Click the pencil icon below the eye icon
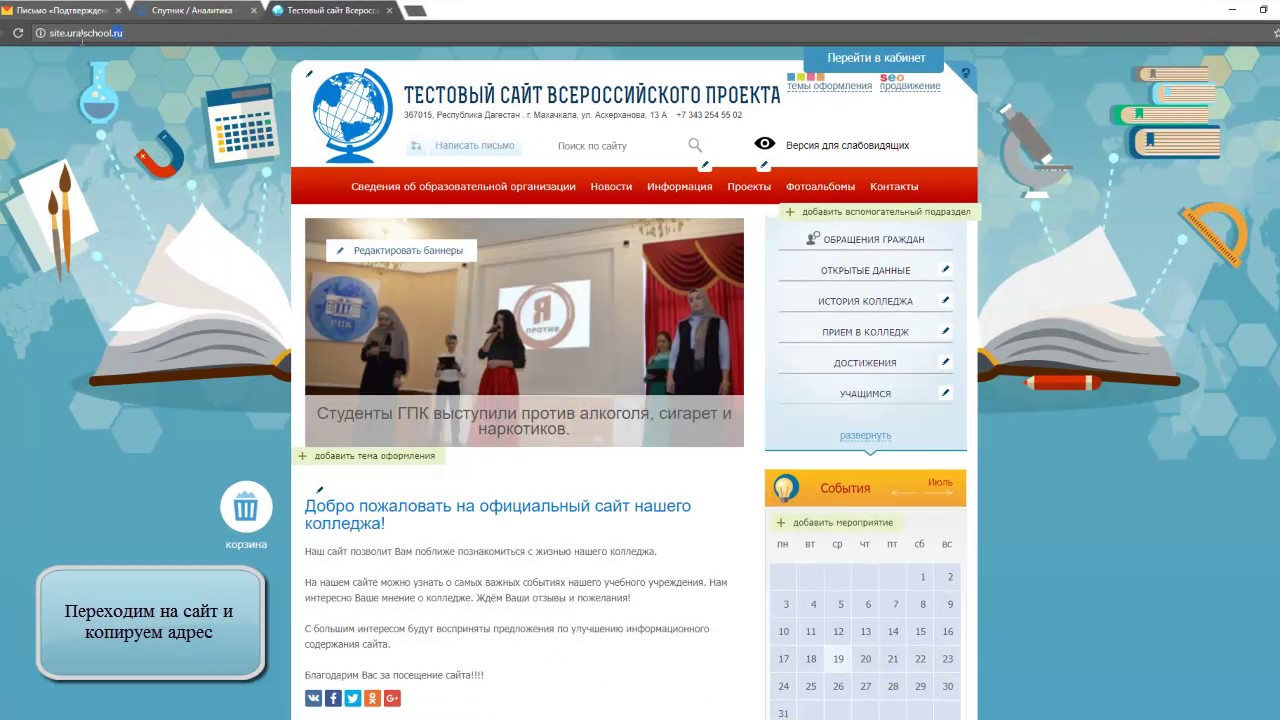The width and height of the screenshot is (1280, 720). click(764, 165)
